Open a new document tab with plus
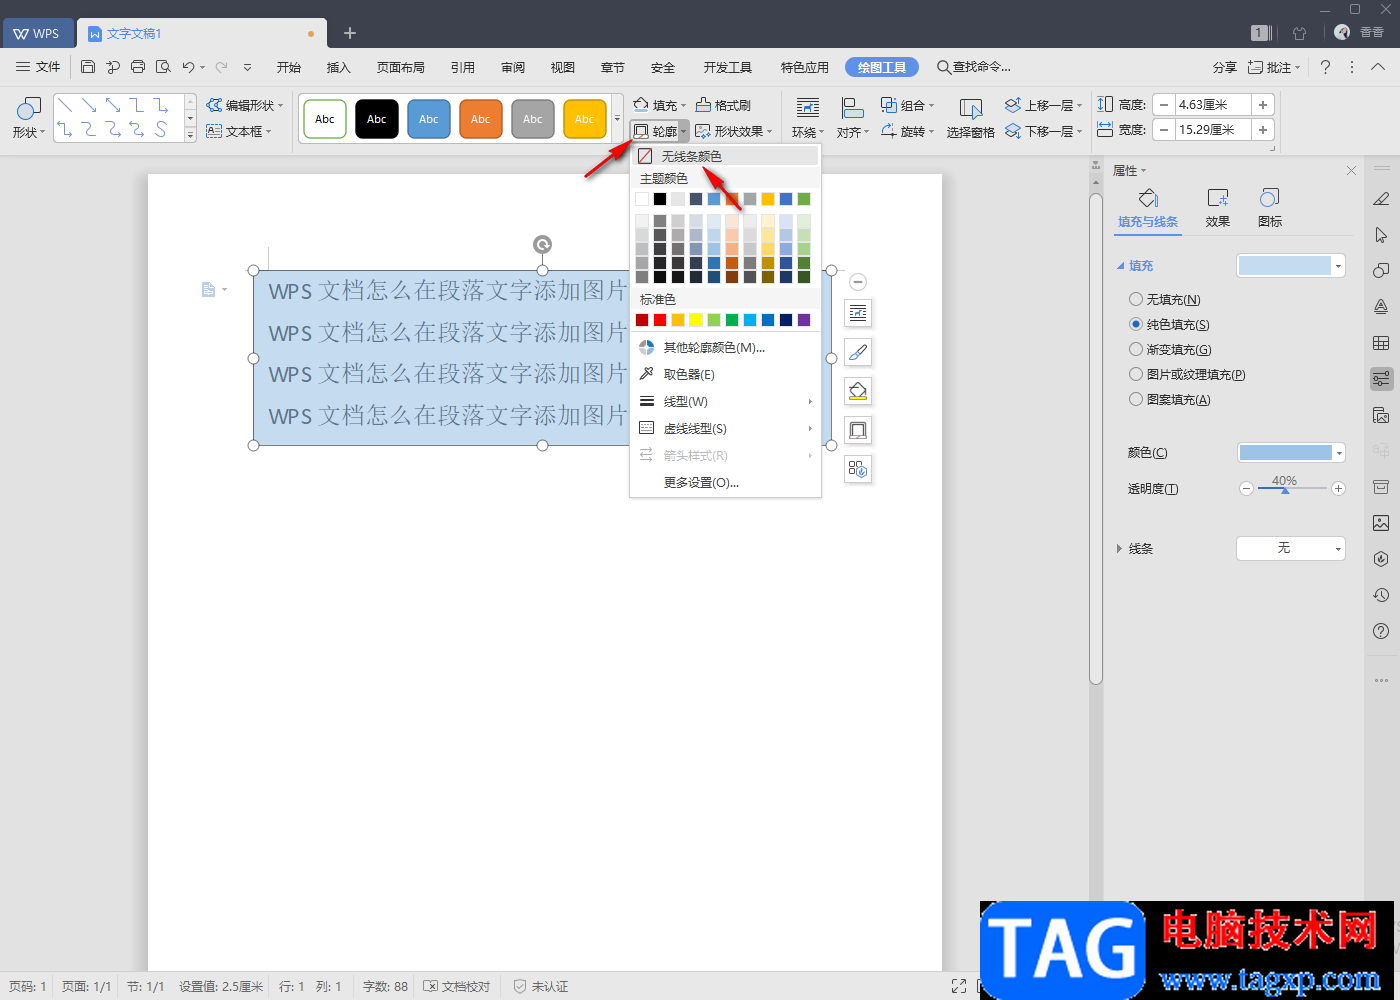This screenshot has width=1400, height=1000. 350,33
